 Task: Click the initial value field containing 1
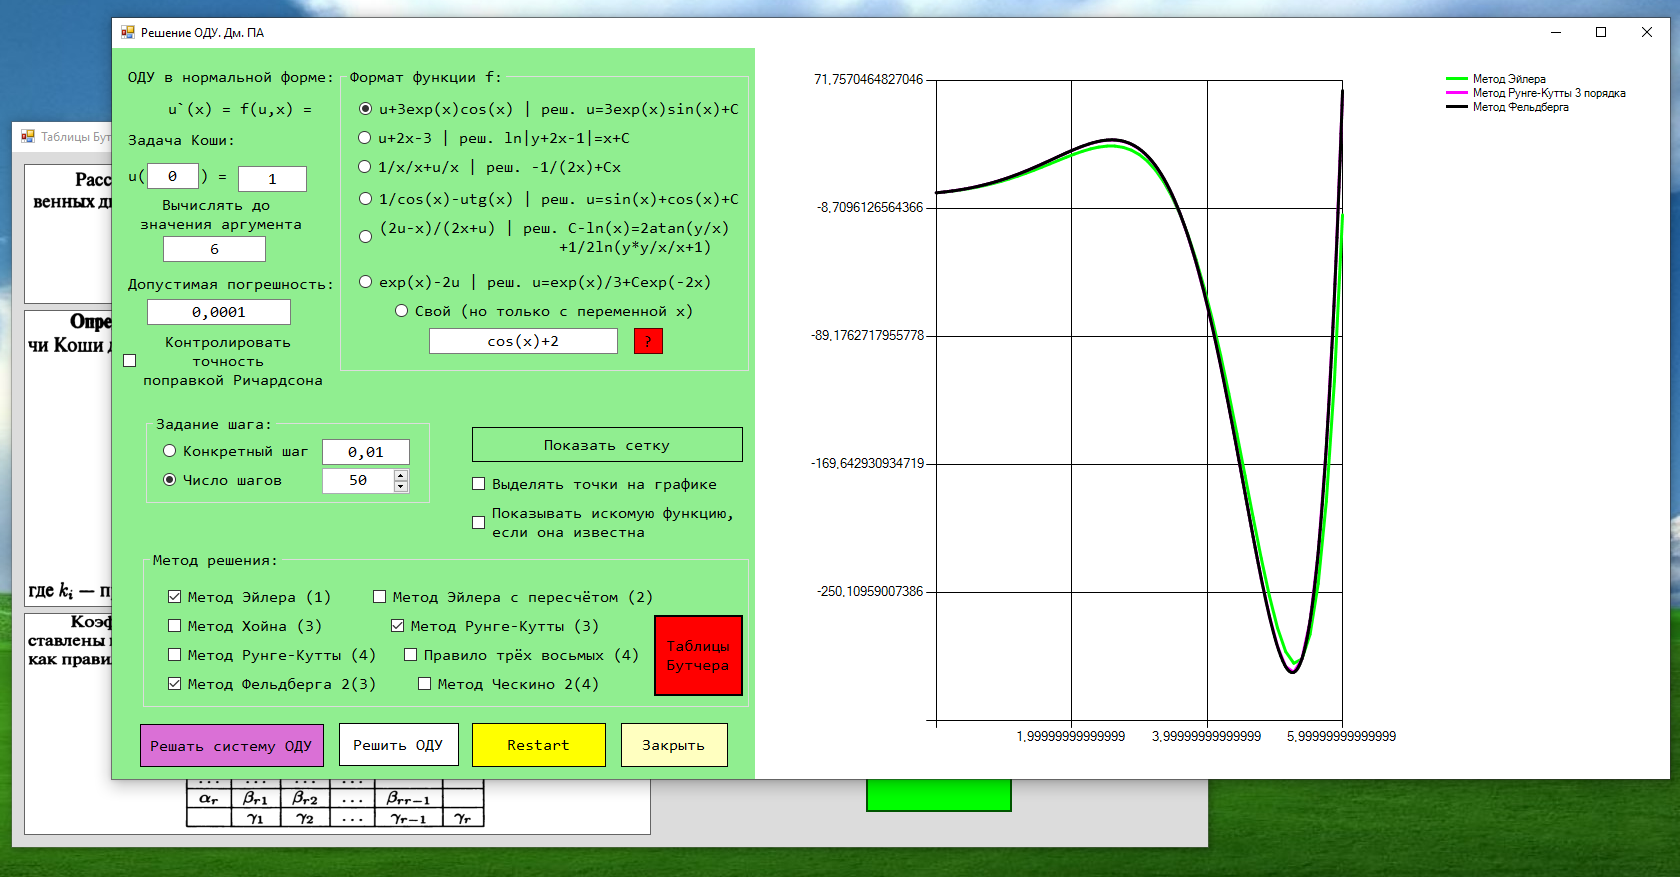pyautogui.click(x=272, y=179)
